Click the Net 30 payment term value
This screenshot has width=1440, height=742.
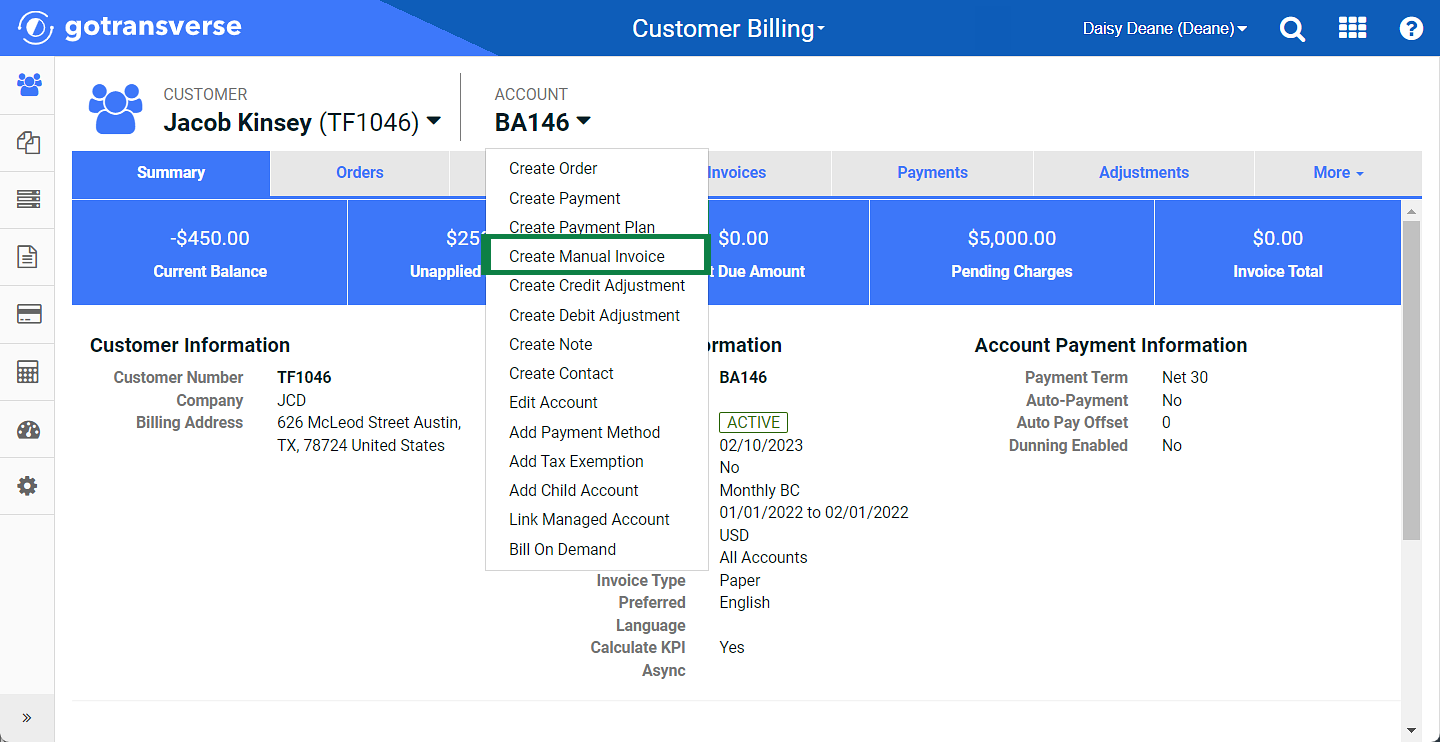click(1185, 377)
